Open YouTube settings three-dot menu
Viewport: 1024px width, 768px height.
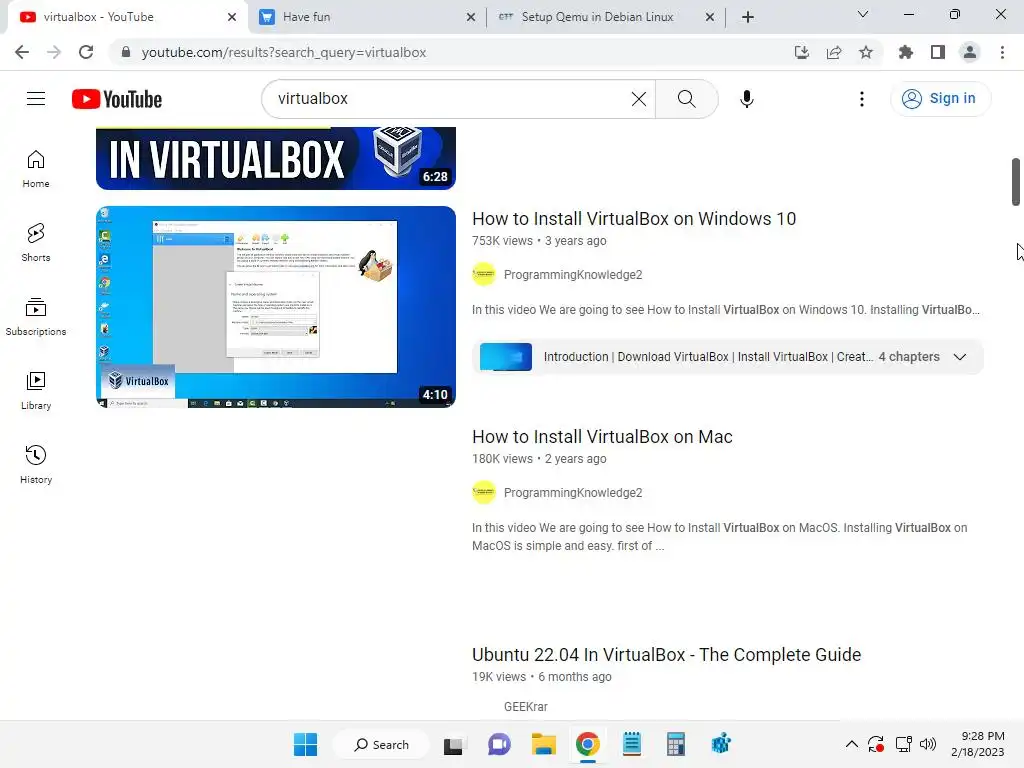point(861,99)
